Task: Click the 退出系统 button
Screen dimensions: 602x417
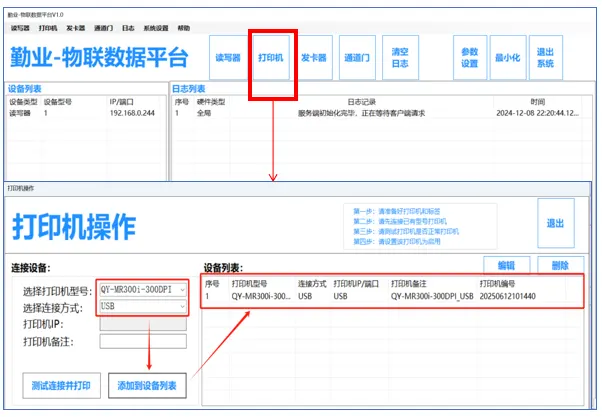Action: coord(546,57)
